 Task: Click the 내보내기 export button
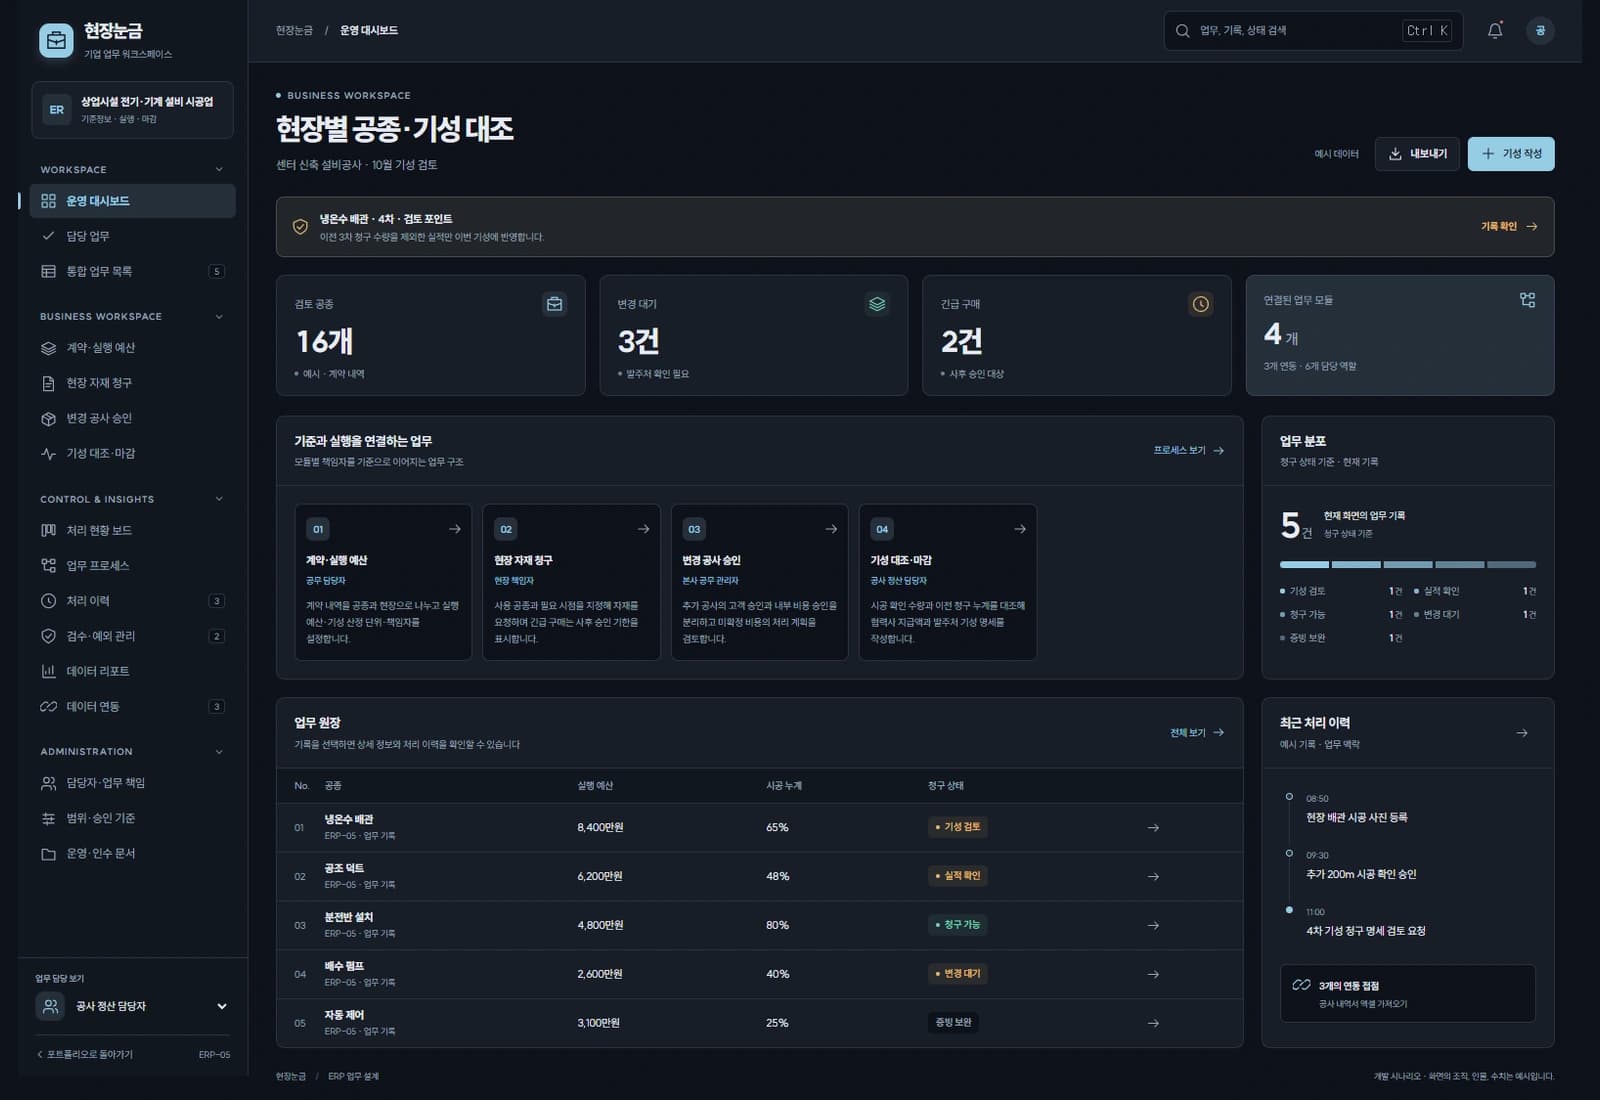pyautogui.click(x=1417, y=154)
